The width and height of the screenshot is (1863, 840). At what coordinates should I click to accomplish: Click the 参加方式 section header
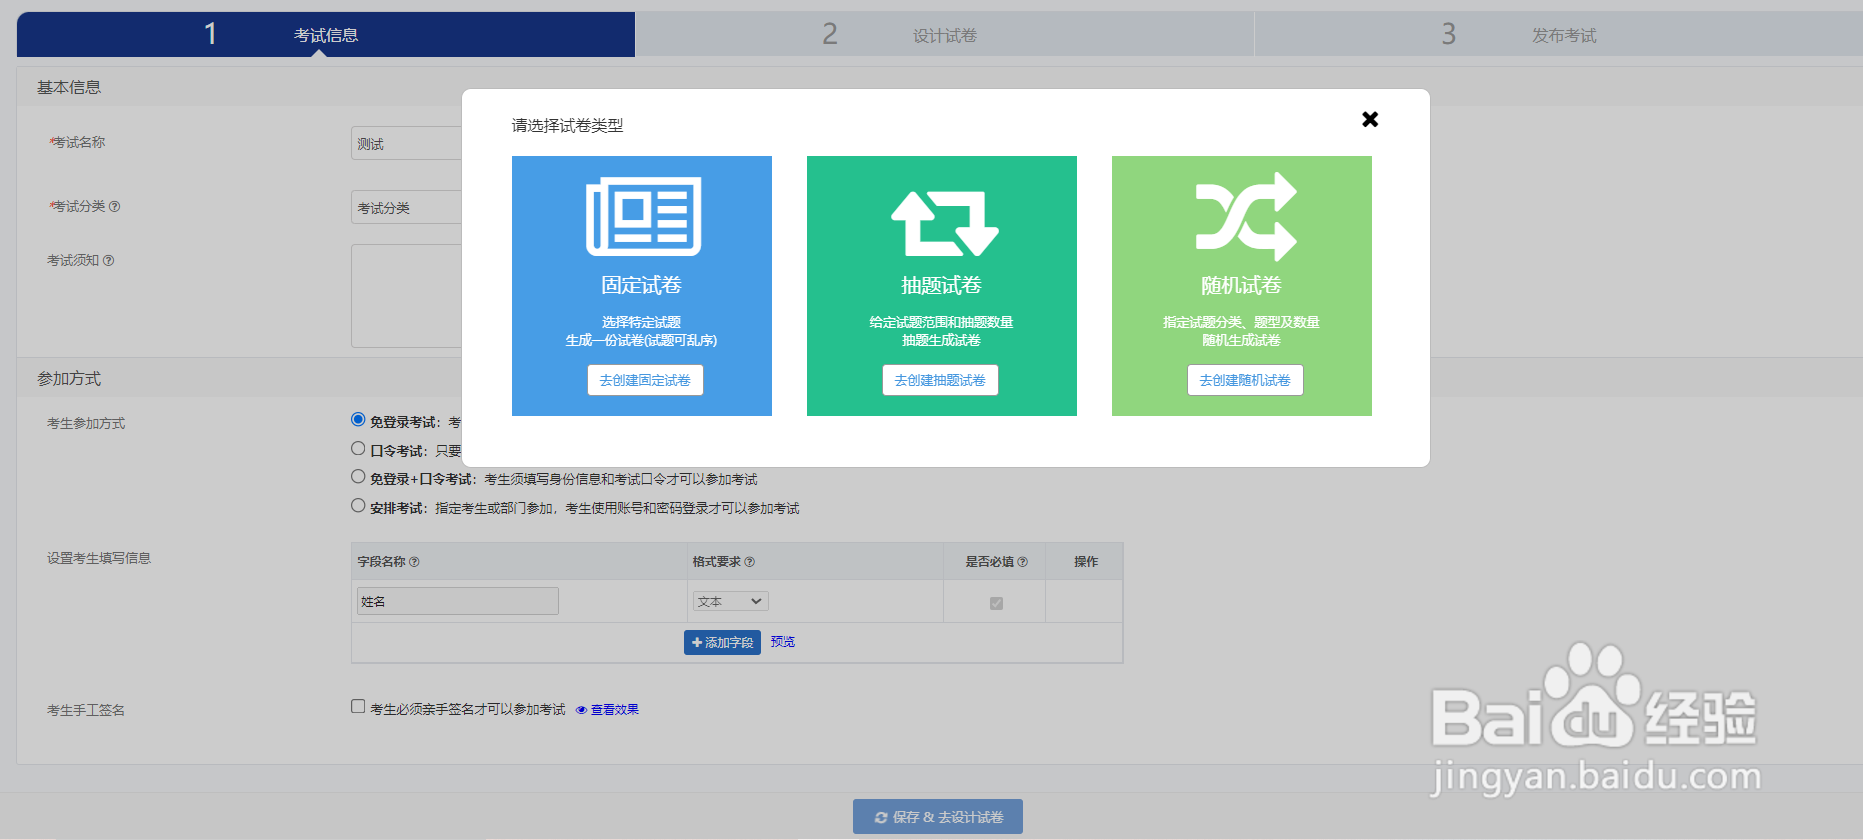[x=69, y=379]
